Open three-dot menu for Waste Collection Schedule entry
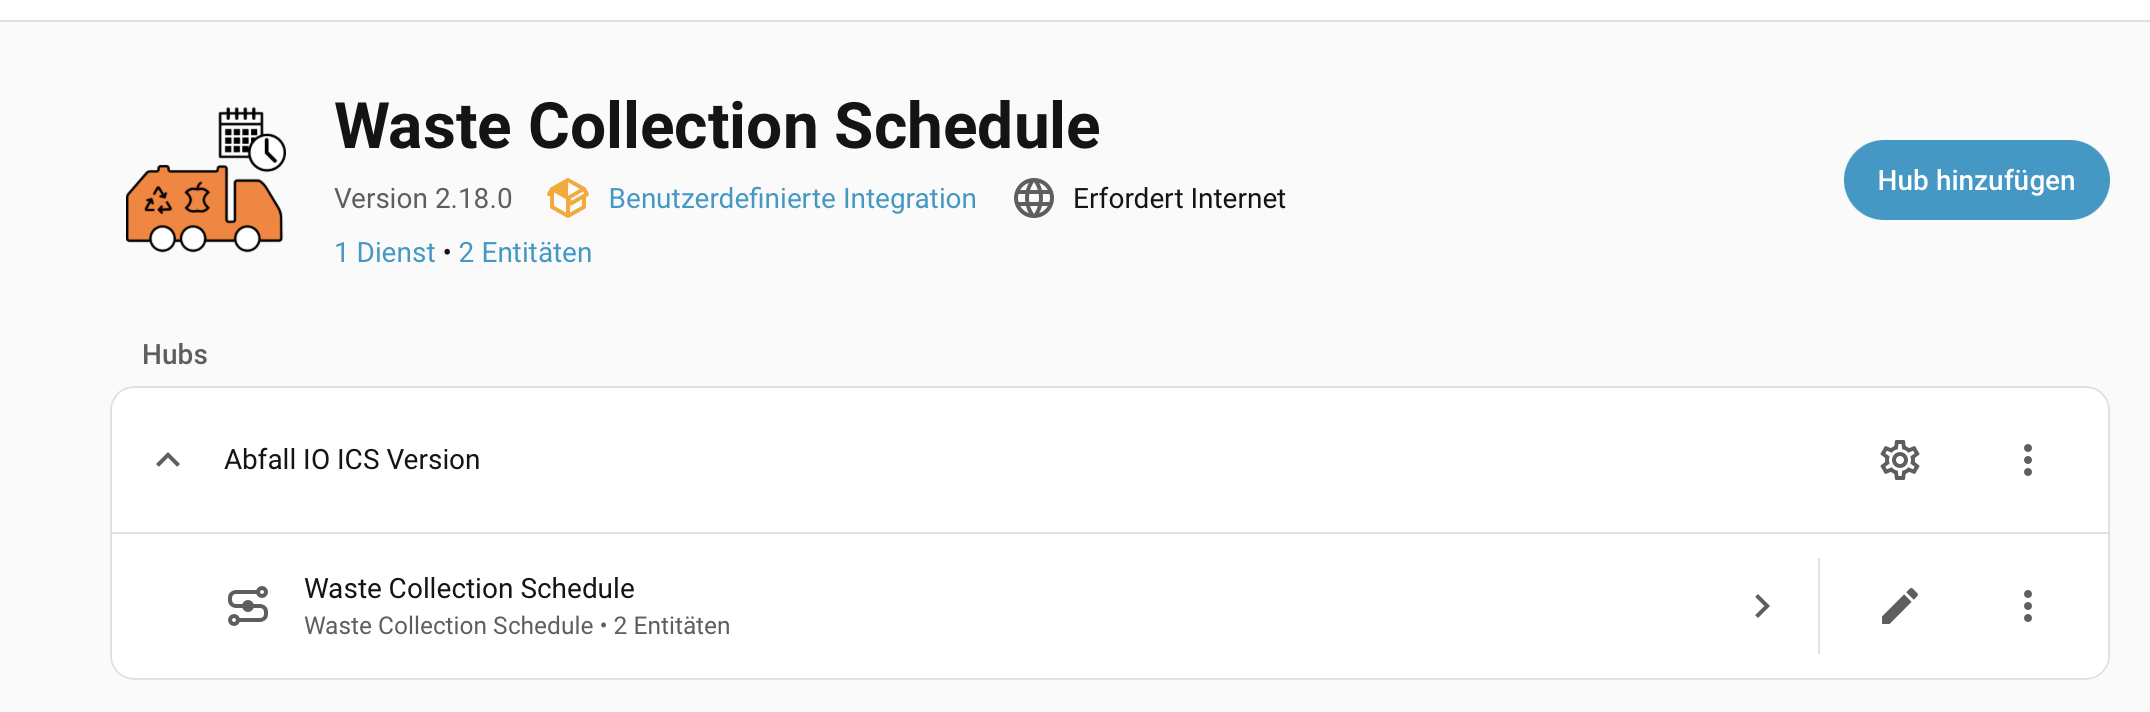The height and width of the screenshot is (712, 2150). pos(2027,606)
